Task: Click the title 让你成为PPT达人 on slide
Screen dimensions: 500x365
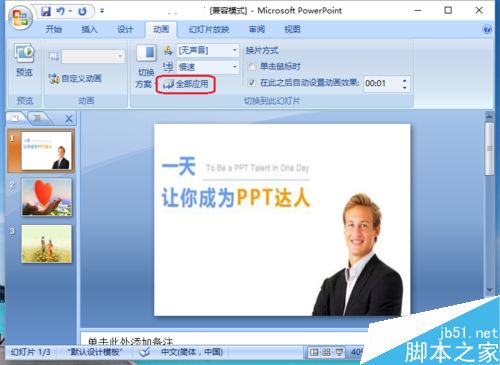Action: coord(236,197)
